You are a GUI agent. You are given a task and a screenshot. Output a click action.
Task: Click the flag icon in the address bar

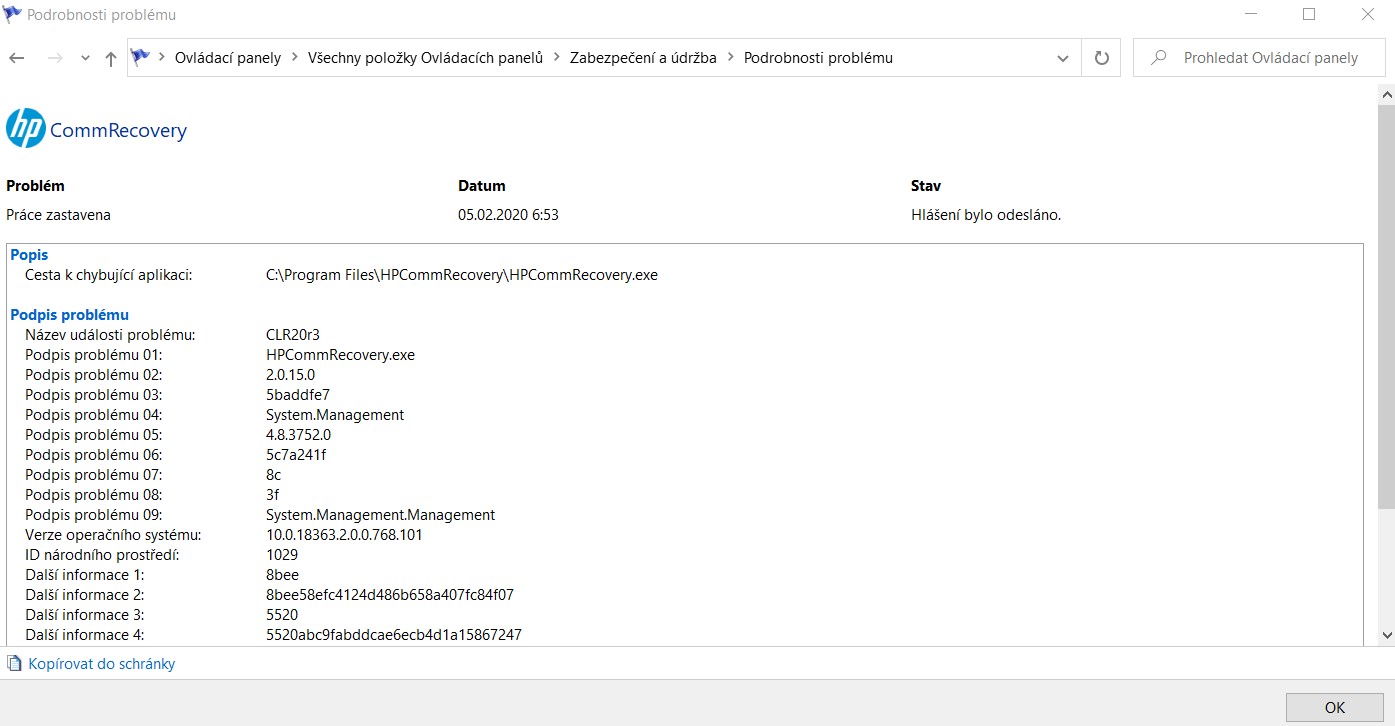click(x=141, y=57)
